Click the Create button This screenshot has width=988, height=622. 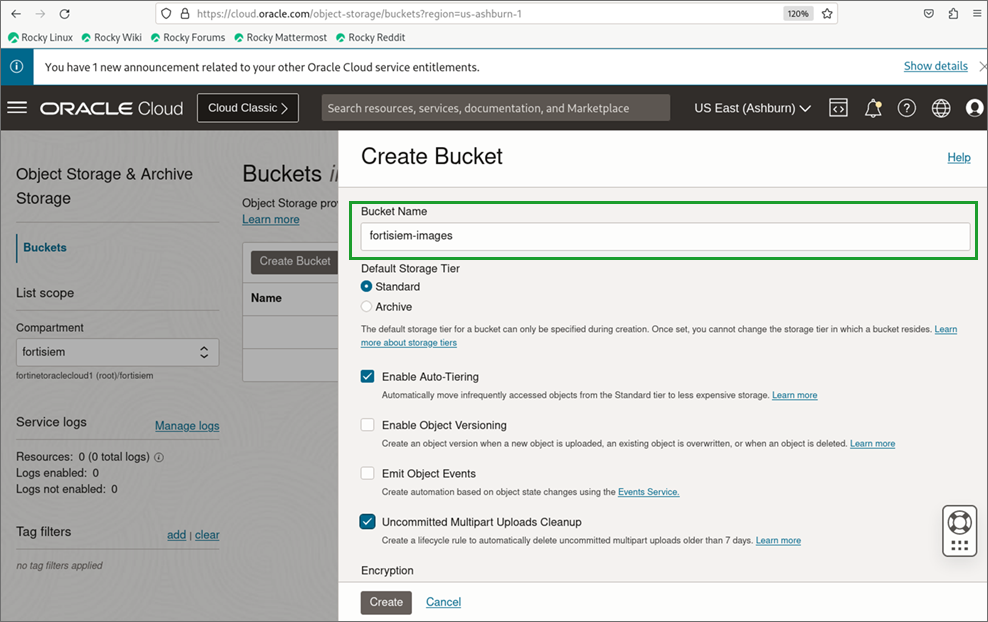point(386,602)
